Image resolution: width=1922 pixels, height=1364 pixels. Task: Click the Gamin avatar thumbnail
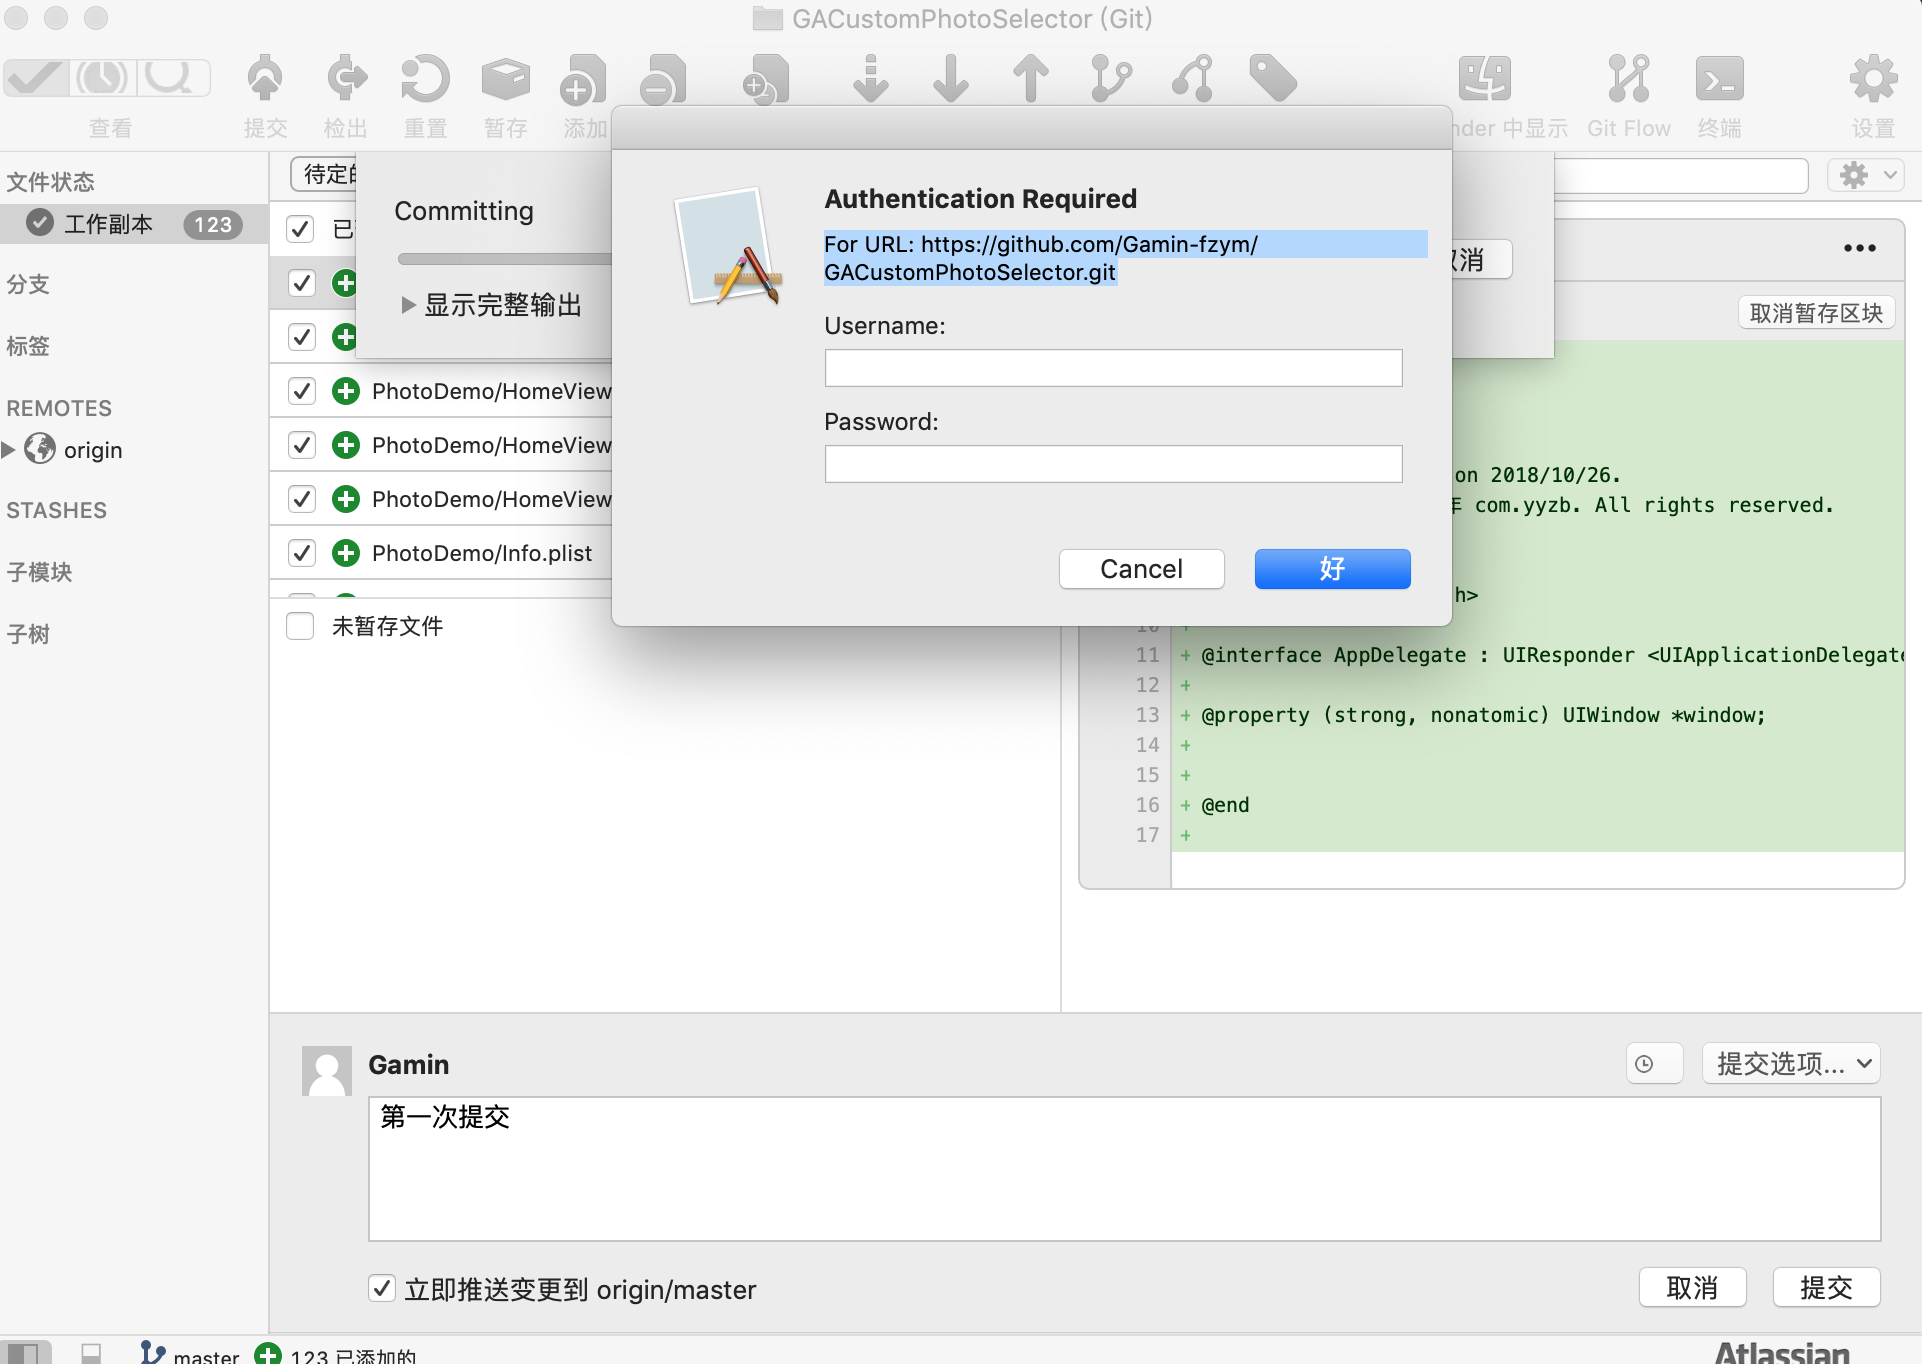[327, 1071]
